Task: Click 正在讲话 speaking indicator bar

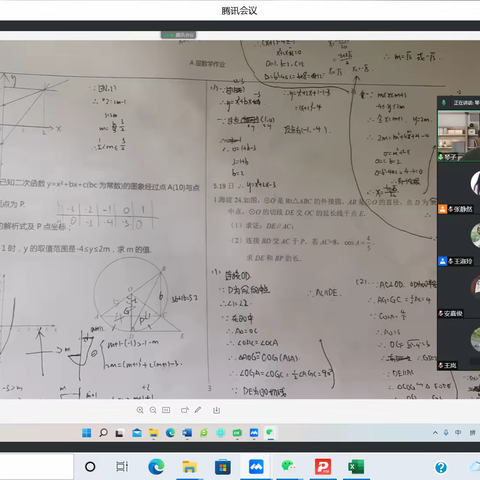Action: coord(459,103)
